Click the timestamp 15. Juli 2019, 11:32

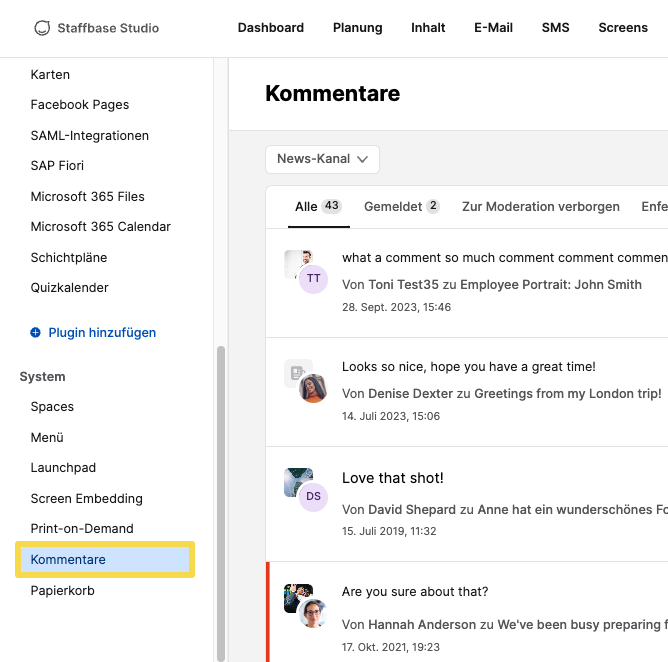point(389,531)
